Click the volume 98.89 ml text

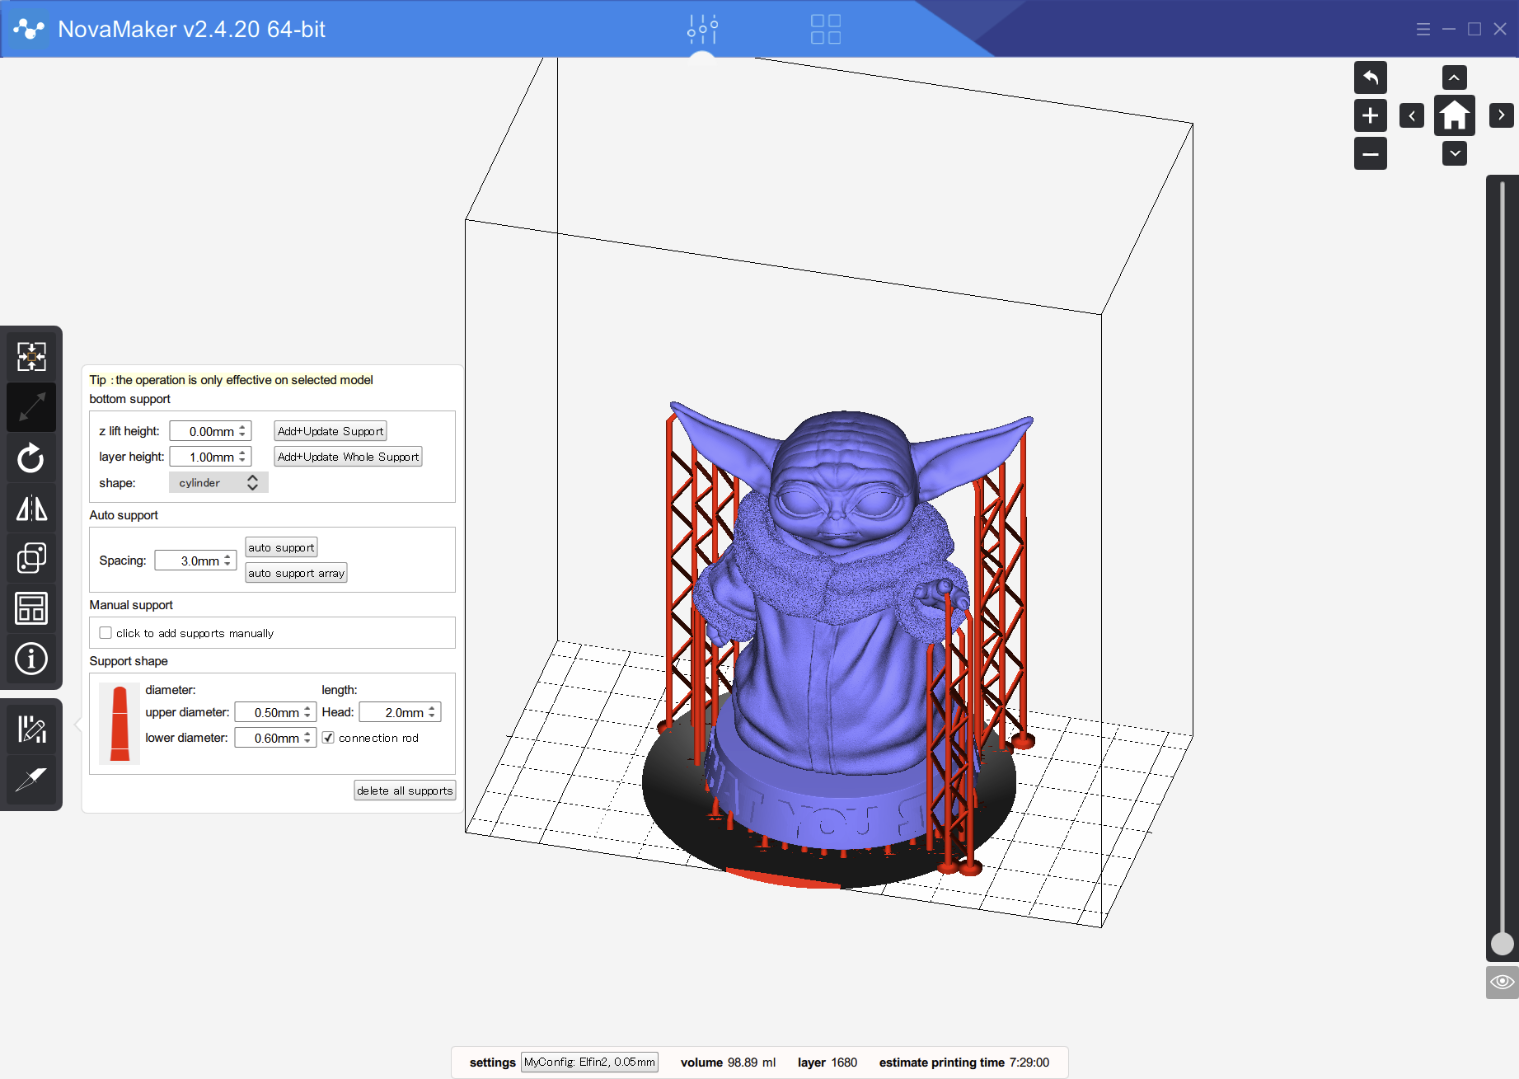[x=728, y=1062]
